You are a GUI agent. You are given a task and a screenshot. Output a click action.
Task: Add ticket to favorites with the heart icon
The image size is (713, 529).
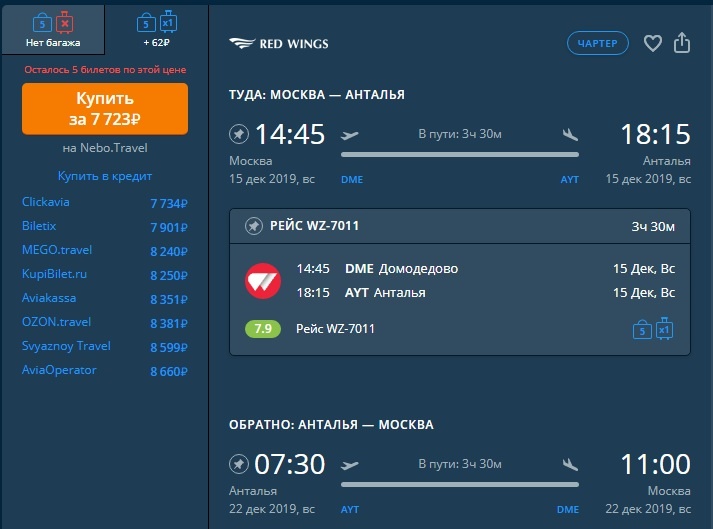[653, 43]
